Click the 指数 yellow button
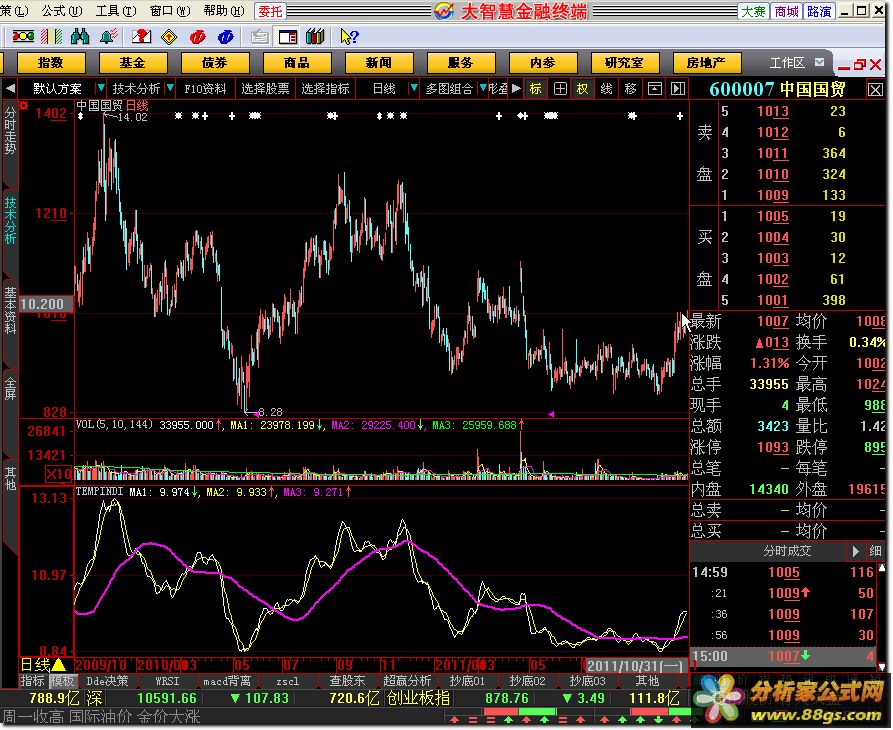 tap(51, 63)
